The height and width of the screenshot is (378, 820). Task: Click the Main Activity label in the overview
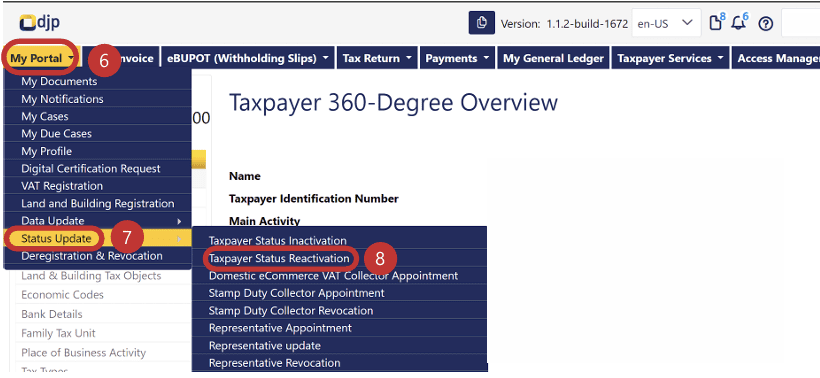265,221
